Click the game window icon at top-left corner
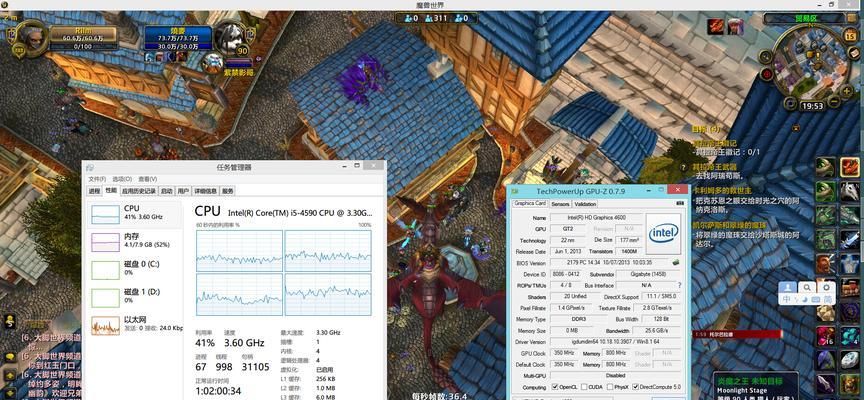 [x=4, y=5]
